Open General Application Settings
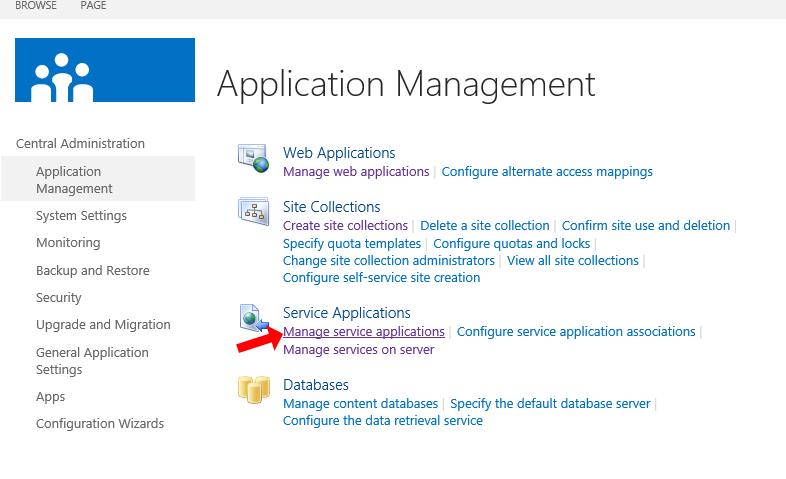786x479 pixels. click(92, 361)
